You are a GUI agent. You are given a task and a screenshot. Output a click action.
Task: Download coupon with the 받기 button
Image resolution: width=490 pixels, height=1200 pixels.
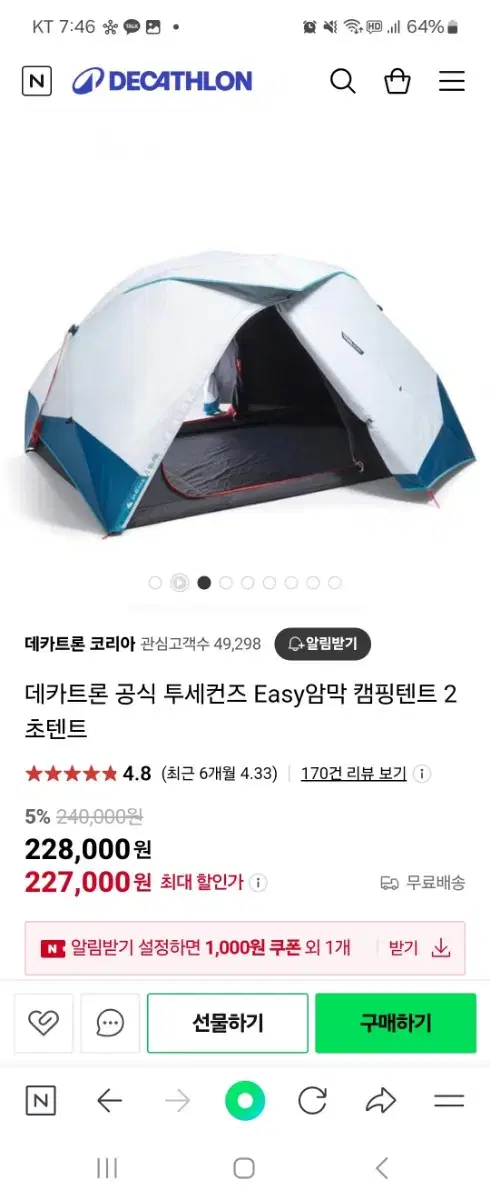420,948
